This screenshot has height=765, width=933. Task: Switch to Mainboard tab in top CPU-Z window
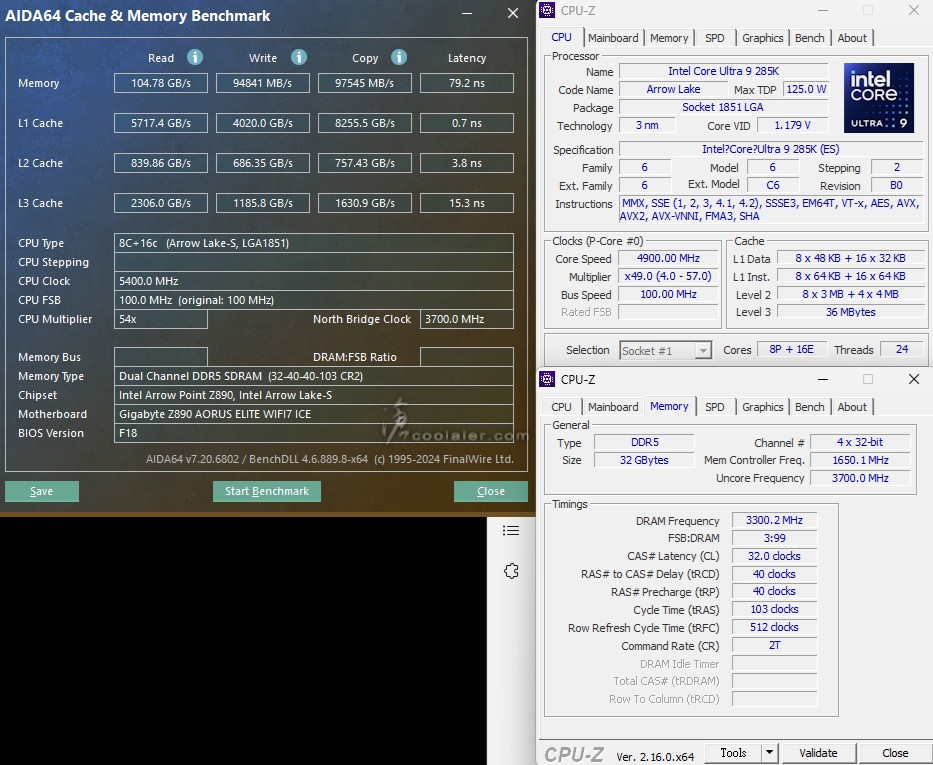pyautogui.click(x=613, y=38)
